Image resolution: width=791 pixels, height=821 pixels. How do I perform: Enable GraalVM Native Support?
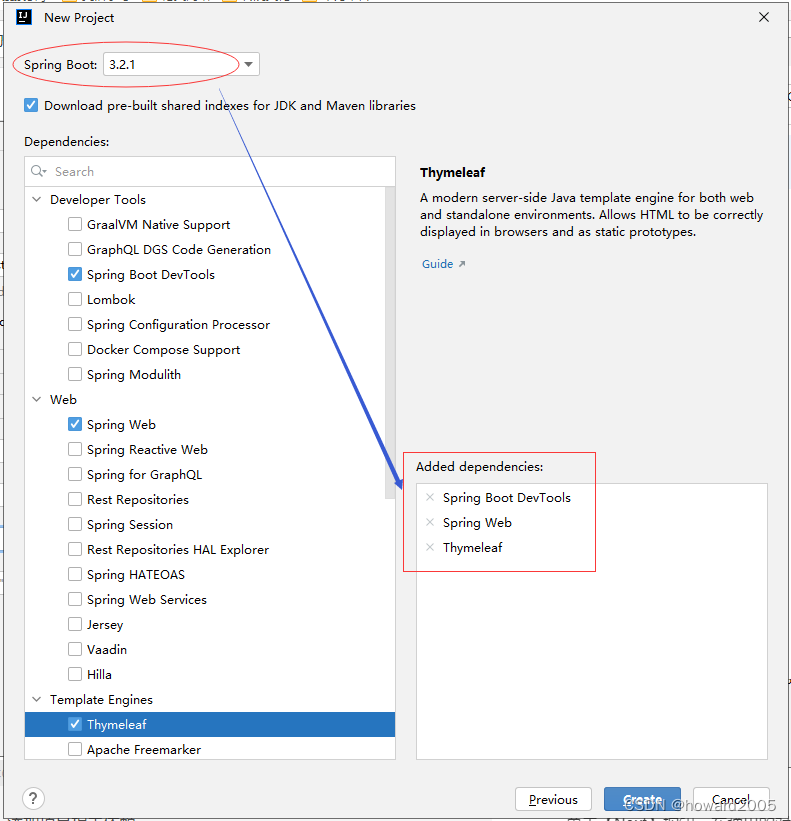point(75,224)
